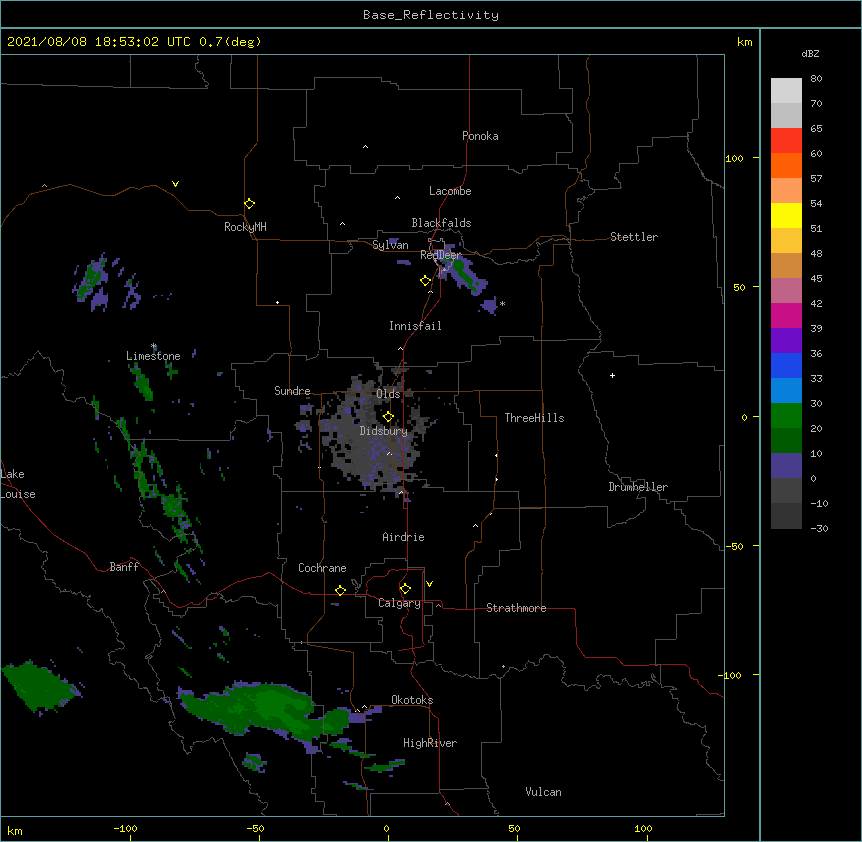This screenshot has height=842, width=862.
Task: Click the Cochrane town label
Action: tap(322, 568)
